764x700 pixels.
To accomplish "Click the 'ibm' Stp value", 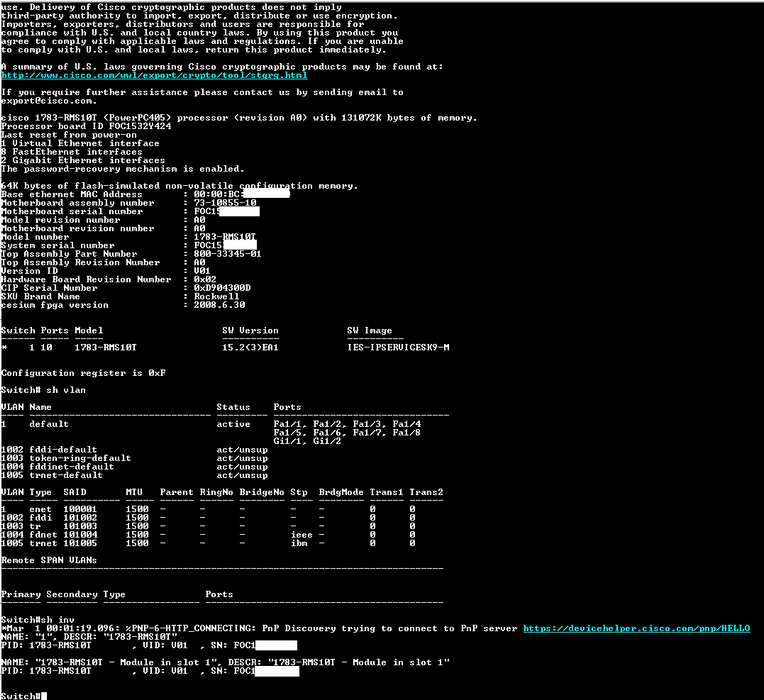I will [x=299, y=544].
